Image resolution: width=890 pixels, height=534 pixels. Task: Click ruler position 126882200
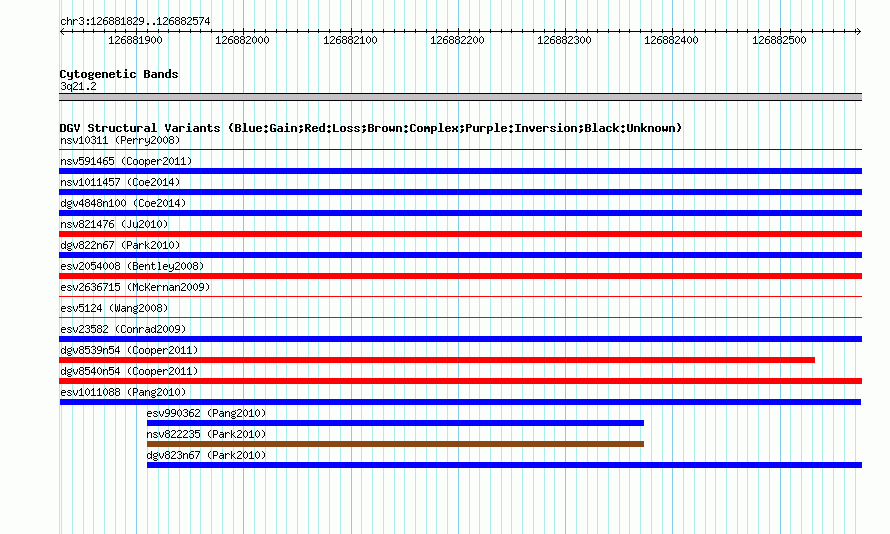pos(457,40)
